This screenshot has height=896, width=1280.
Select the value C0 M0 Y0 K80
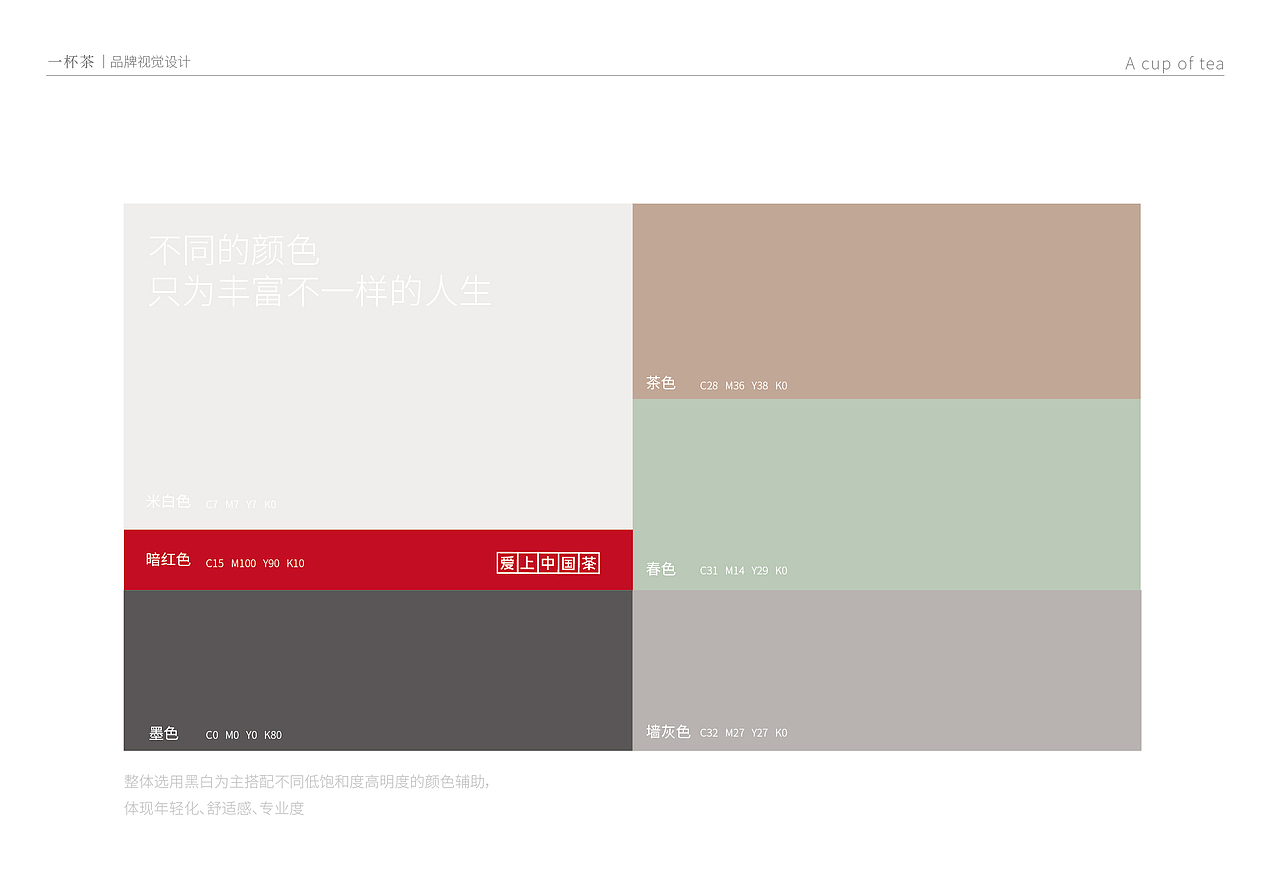[244, 735]
